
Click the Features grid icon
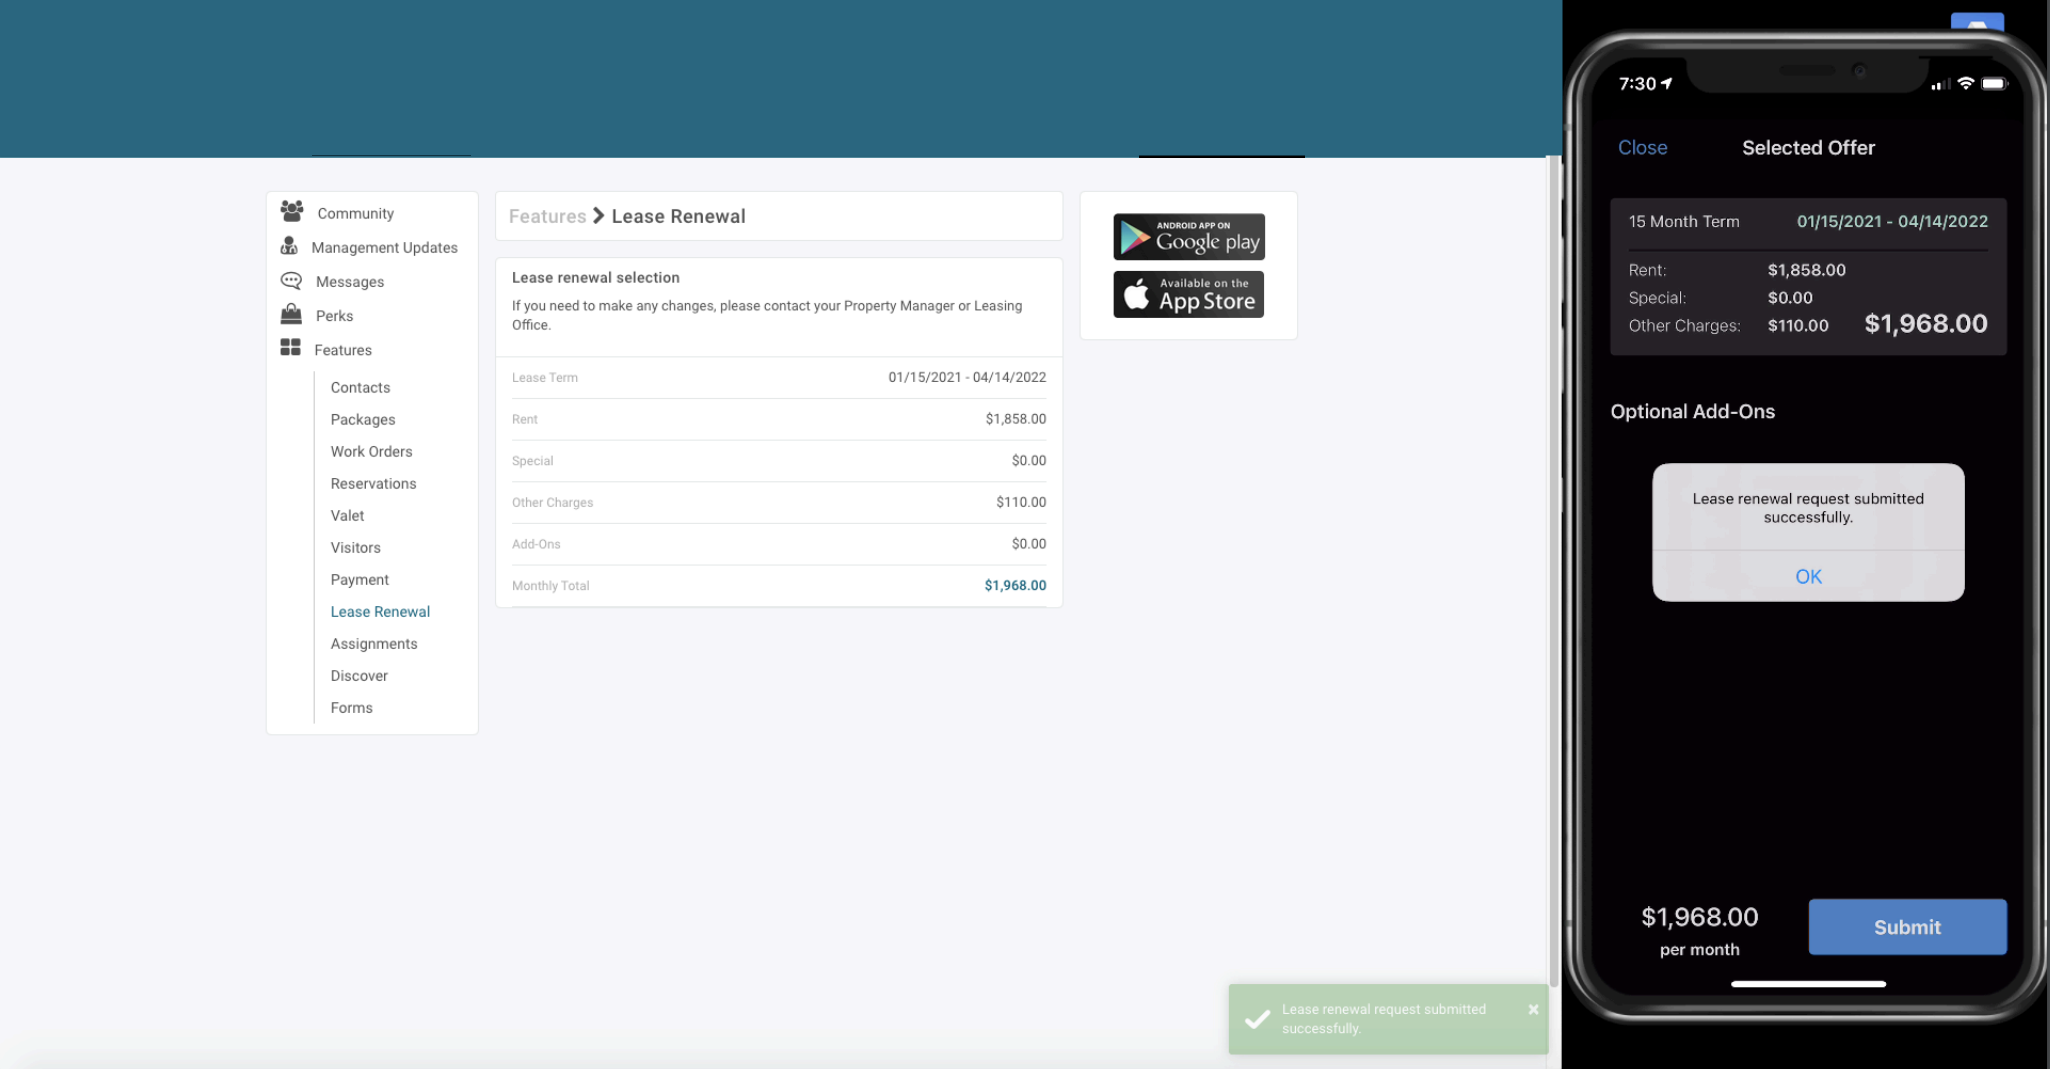(290, 348)
